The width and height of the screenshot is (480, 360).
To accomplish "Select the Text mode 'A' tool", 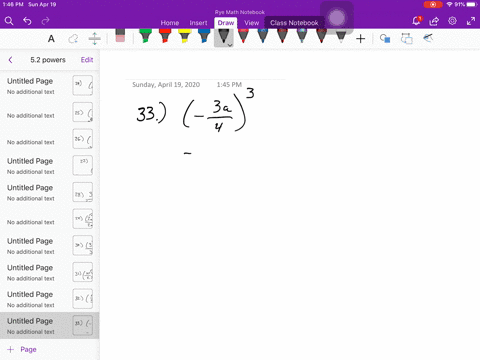I will tap(51, 39).
